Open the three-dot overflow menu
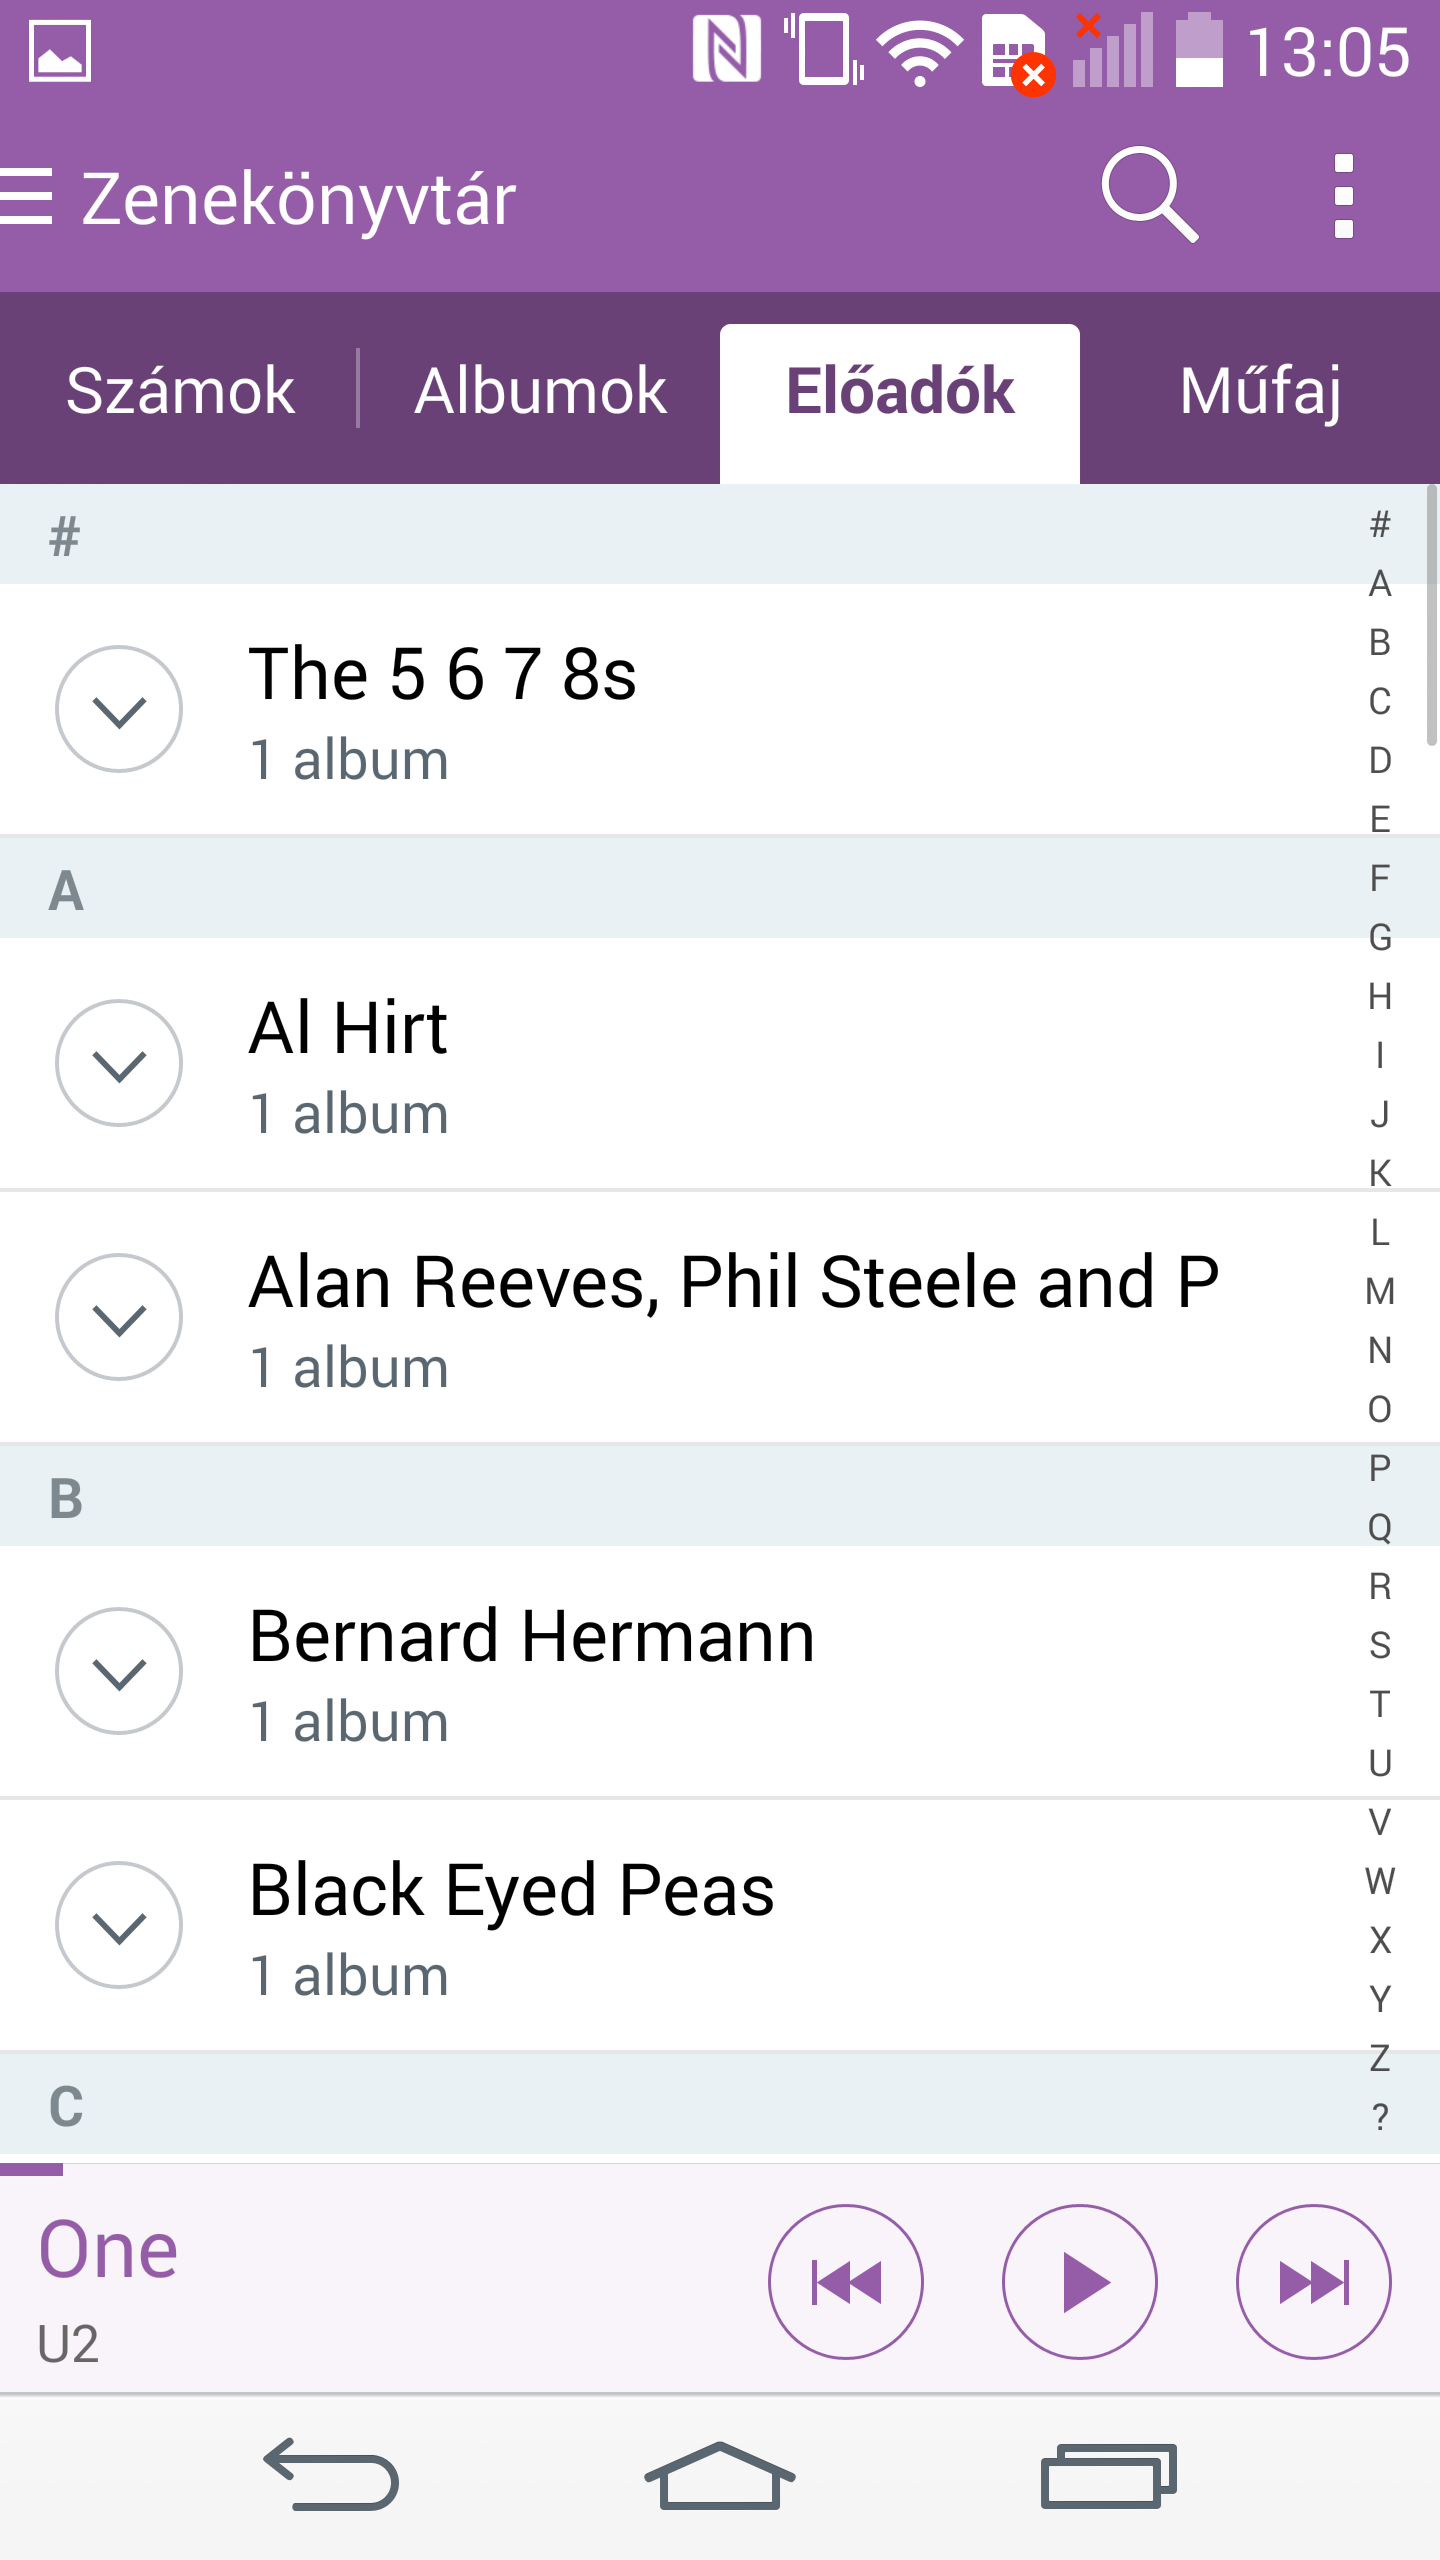Viewport: 1440px width, 2560px height. click(x=1344, y=196)
